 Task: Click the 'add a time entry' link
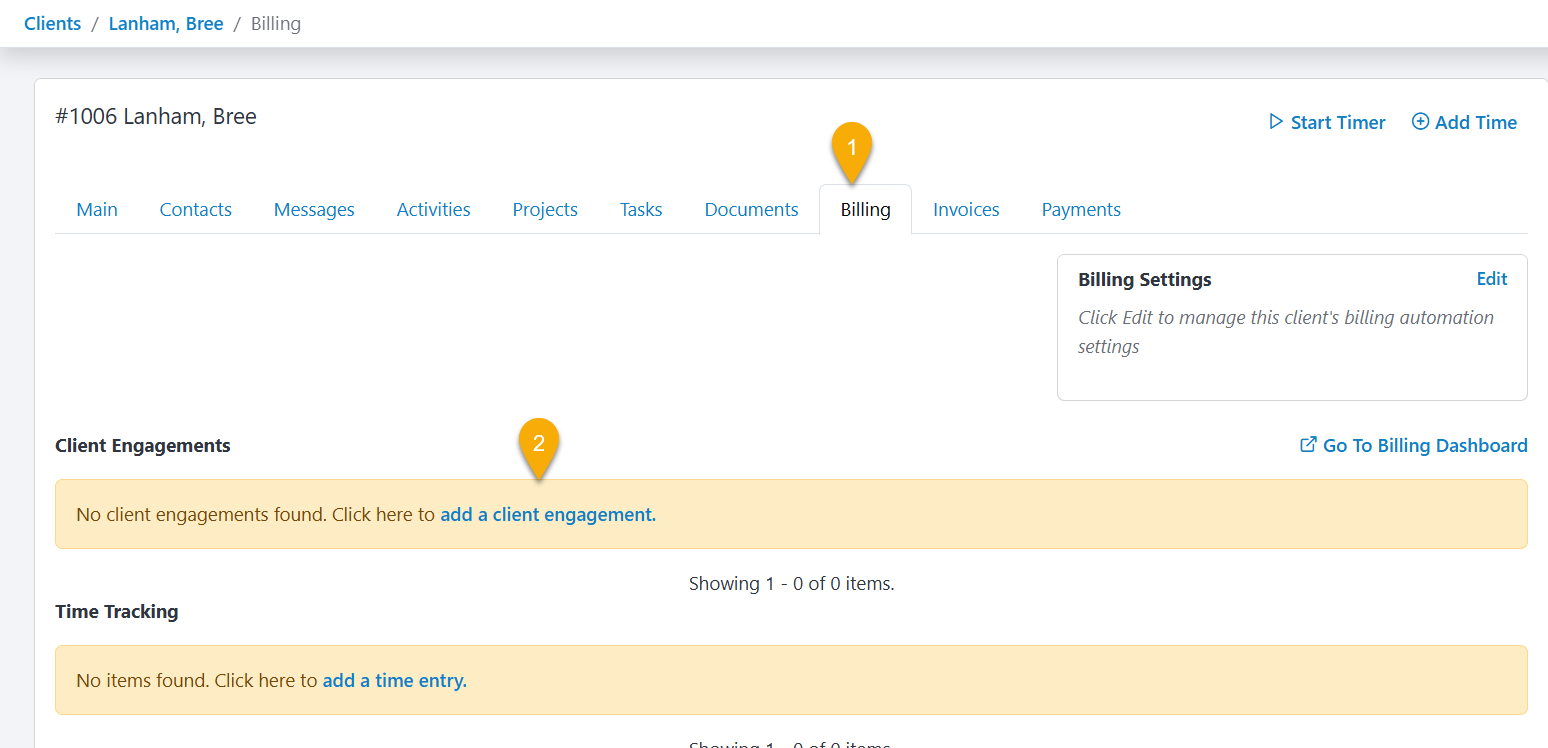click(x=394, y=681)
